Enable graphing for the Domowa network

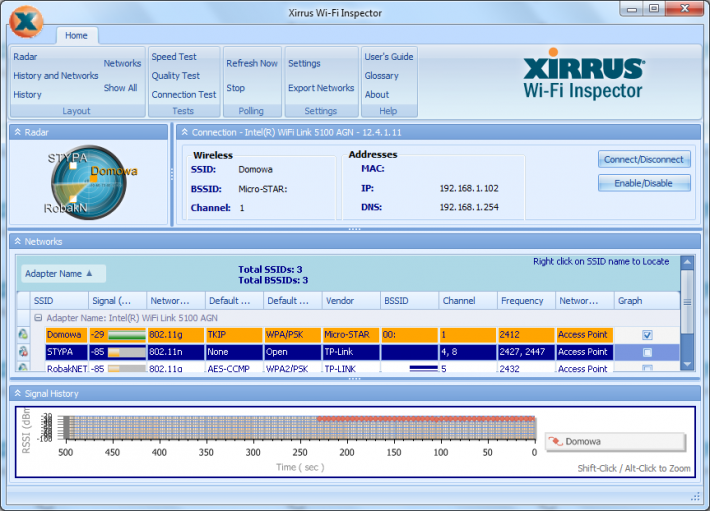647,335
